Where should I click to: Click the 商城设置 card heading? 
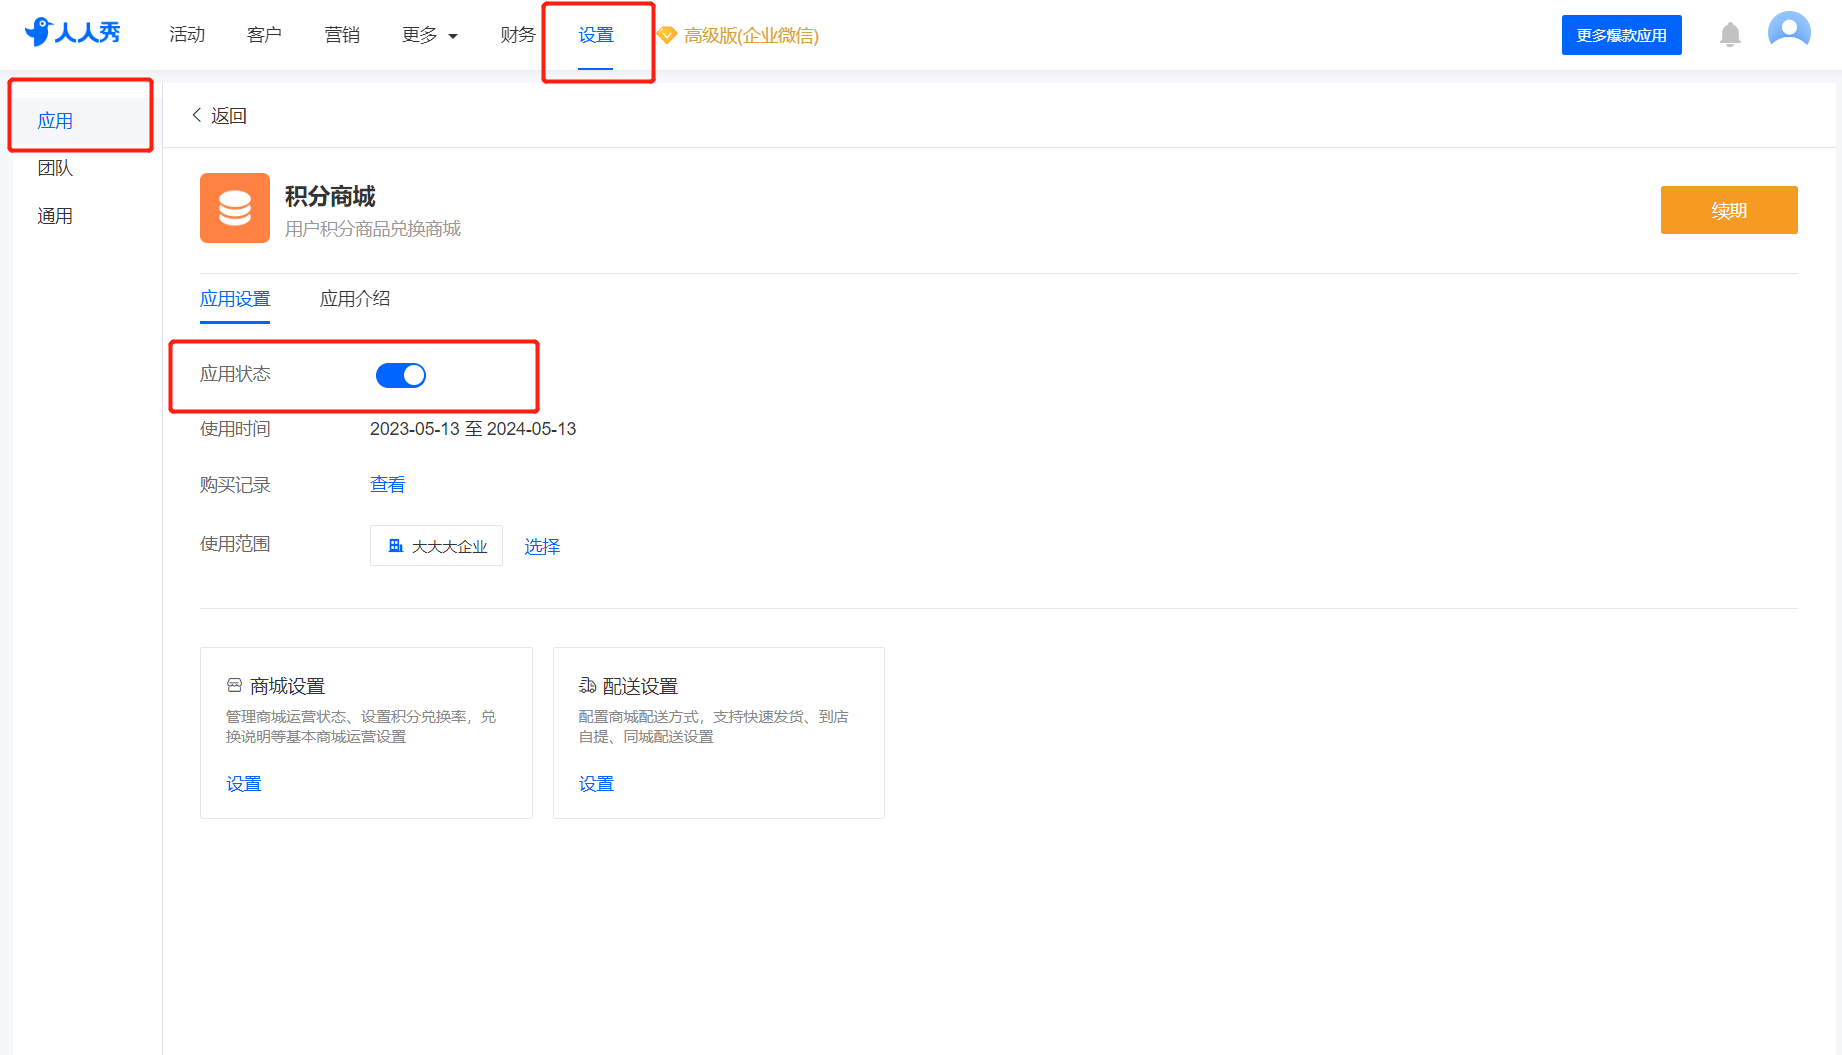[288, 686]
